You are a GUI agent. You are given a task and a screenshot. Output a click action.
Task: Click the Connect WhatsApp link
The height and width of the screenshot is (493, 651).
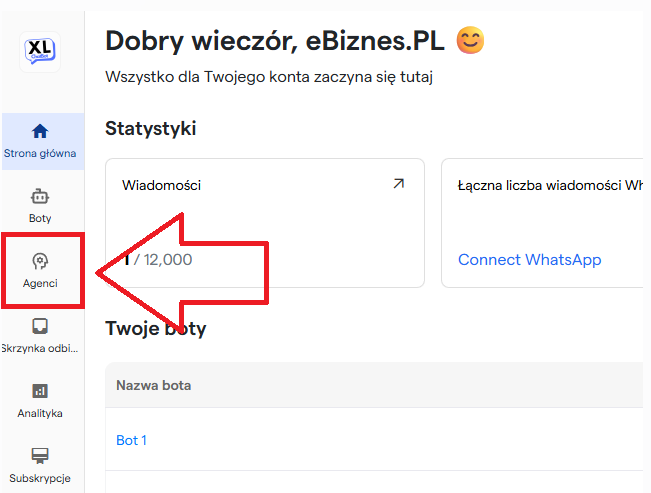[529, 259]
